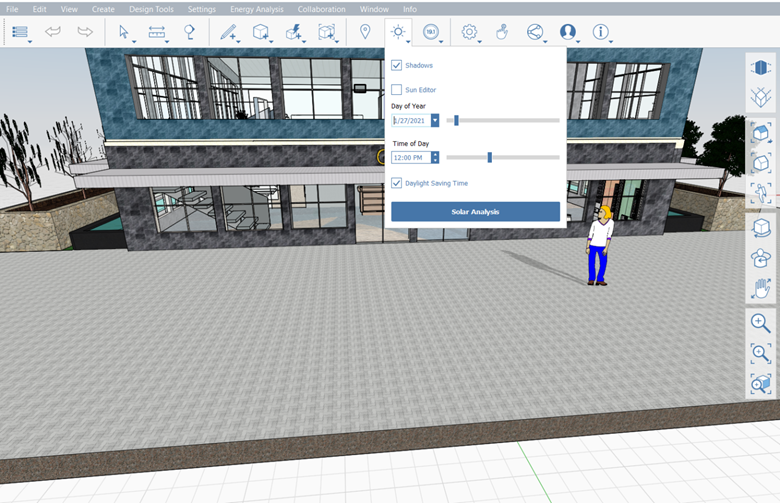
Task: Activate the lasso selection tool icon
Action: pos(189,32)
